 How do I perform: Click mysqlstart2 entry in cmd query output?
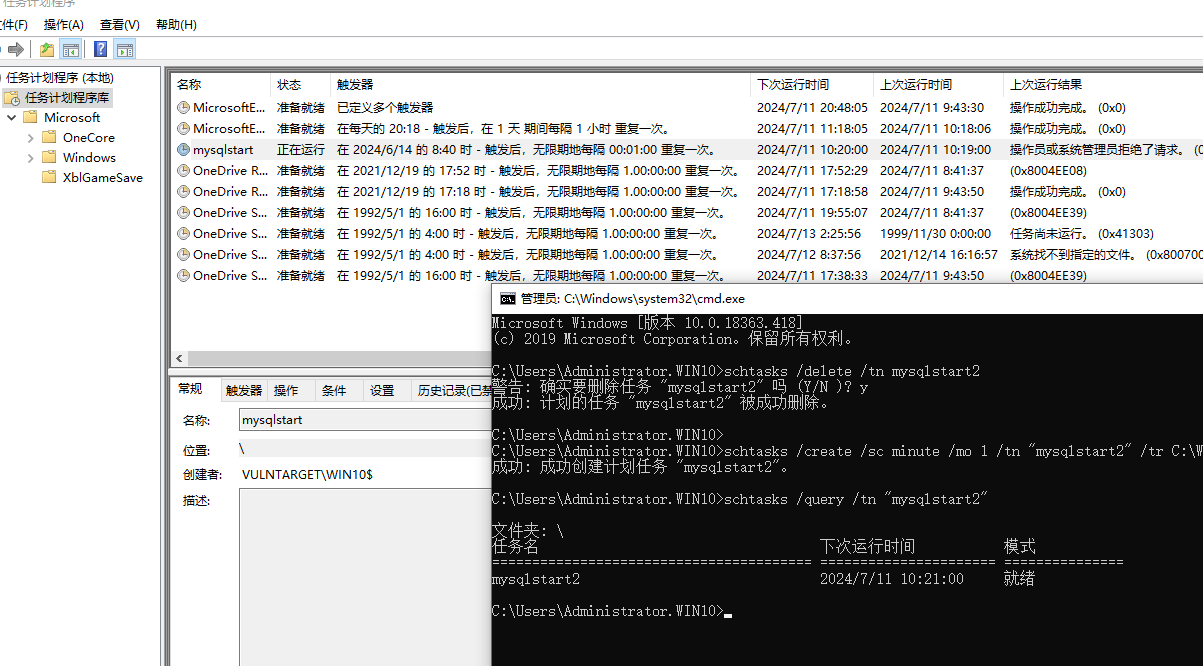click(x=536, y=579)
